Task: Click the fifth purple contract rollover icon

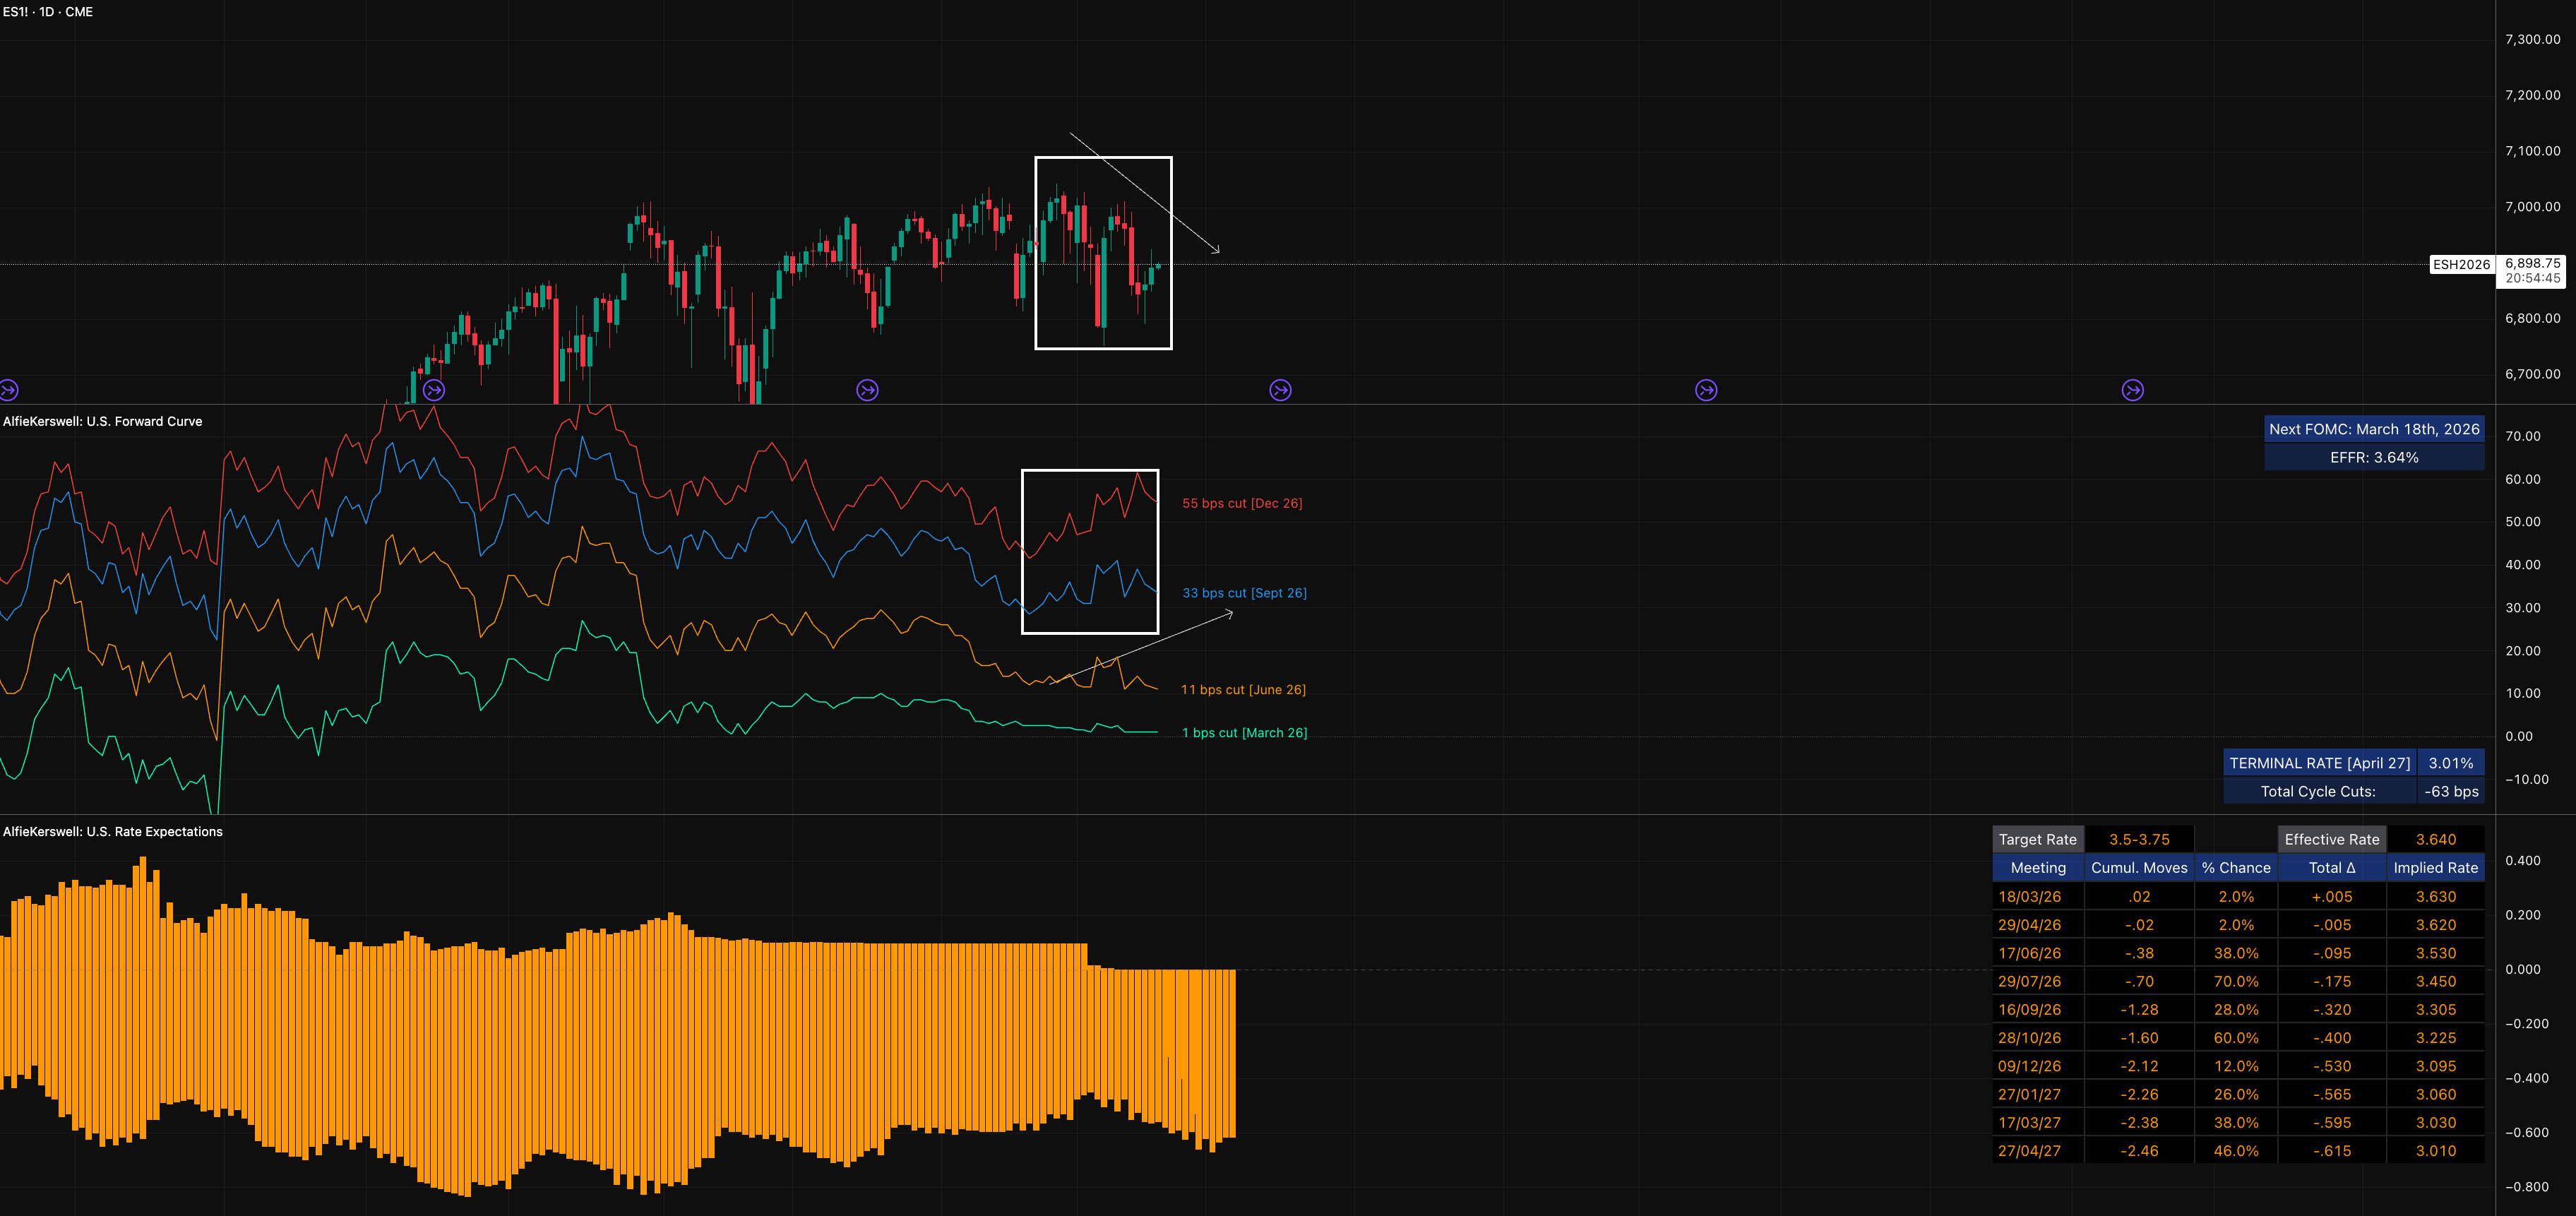Action: [1706, 390]
